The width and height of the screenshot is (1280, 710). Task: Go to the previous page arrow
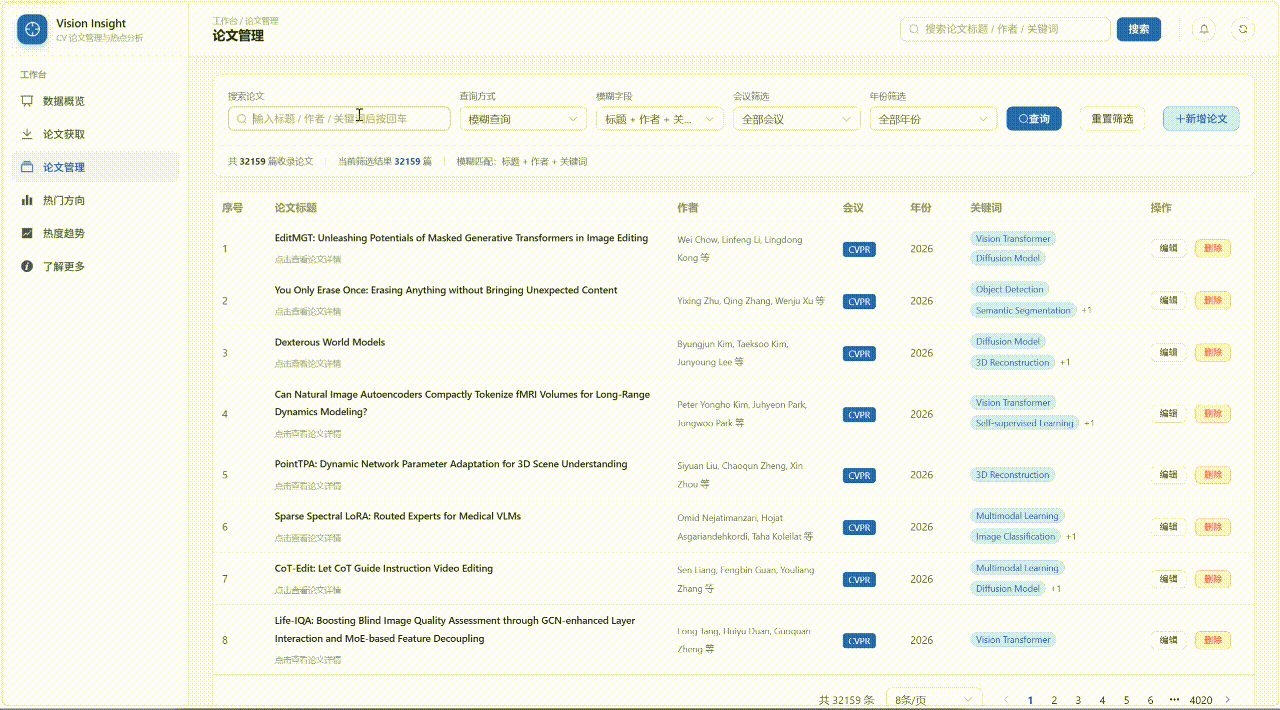pyautogui.click(x=1006, y=700)
